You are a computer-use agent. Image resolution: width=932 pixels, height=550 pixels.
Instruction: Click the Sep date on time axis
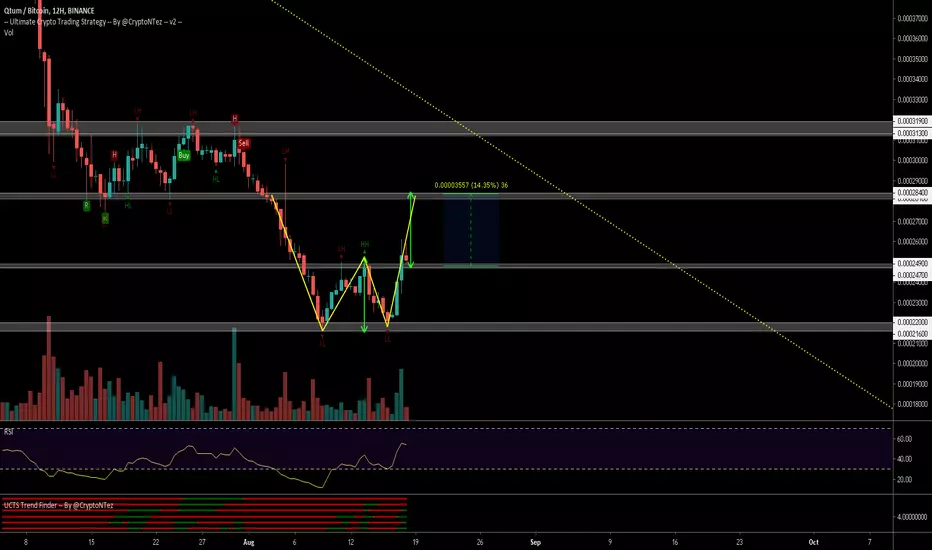[x=536, y=542]
